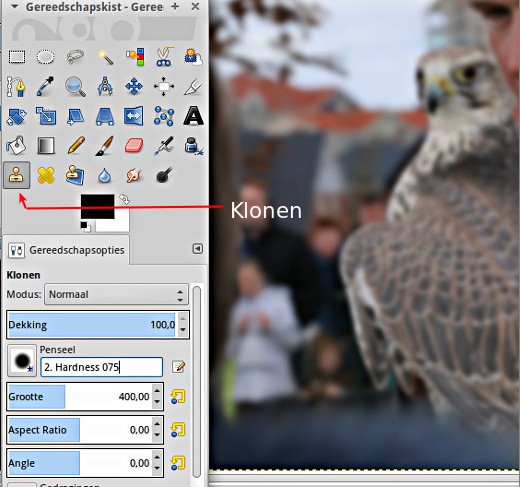
Task: Select the Clone stamp tool
Action: pos(17,175)
